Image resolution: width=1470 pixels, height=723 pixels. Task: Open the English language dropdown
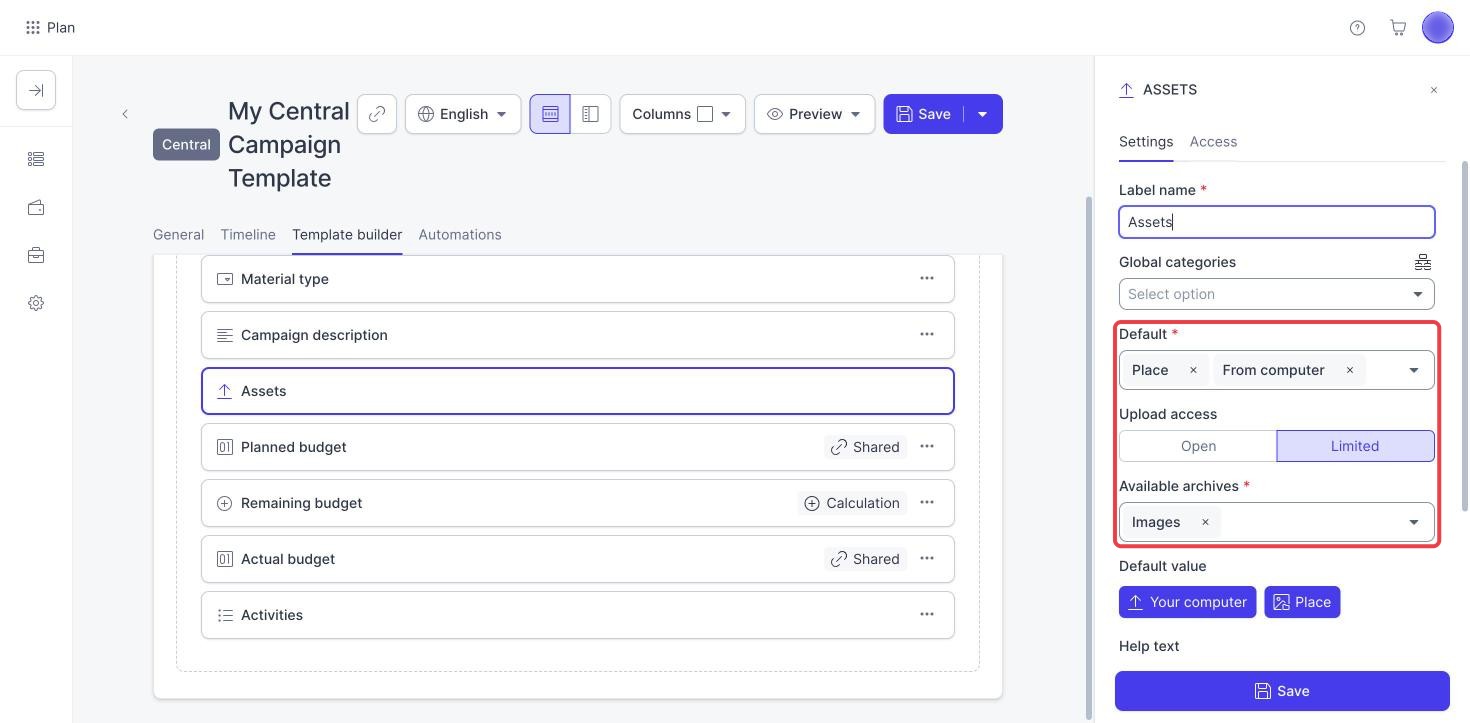click(463, 114)
